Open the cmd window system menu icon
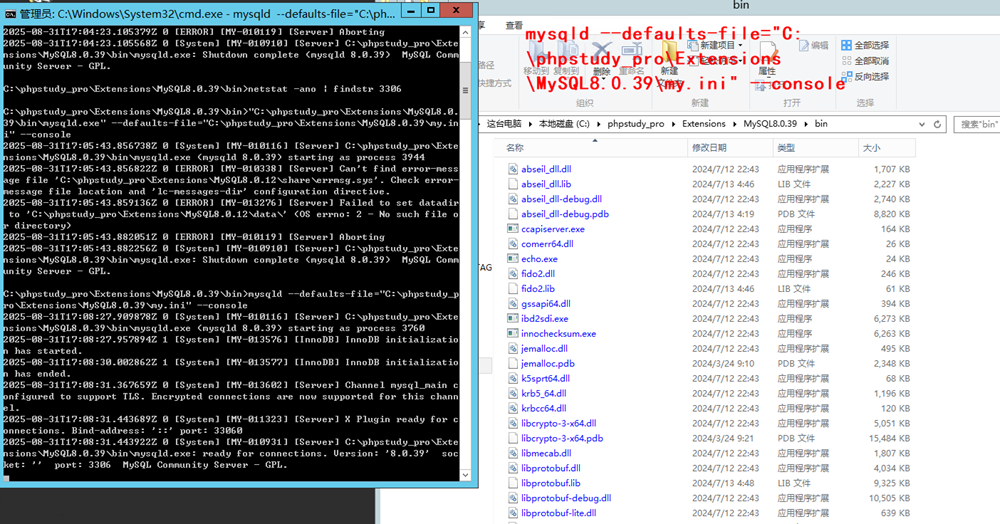 (10, 12)
